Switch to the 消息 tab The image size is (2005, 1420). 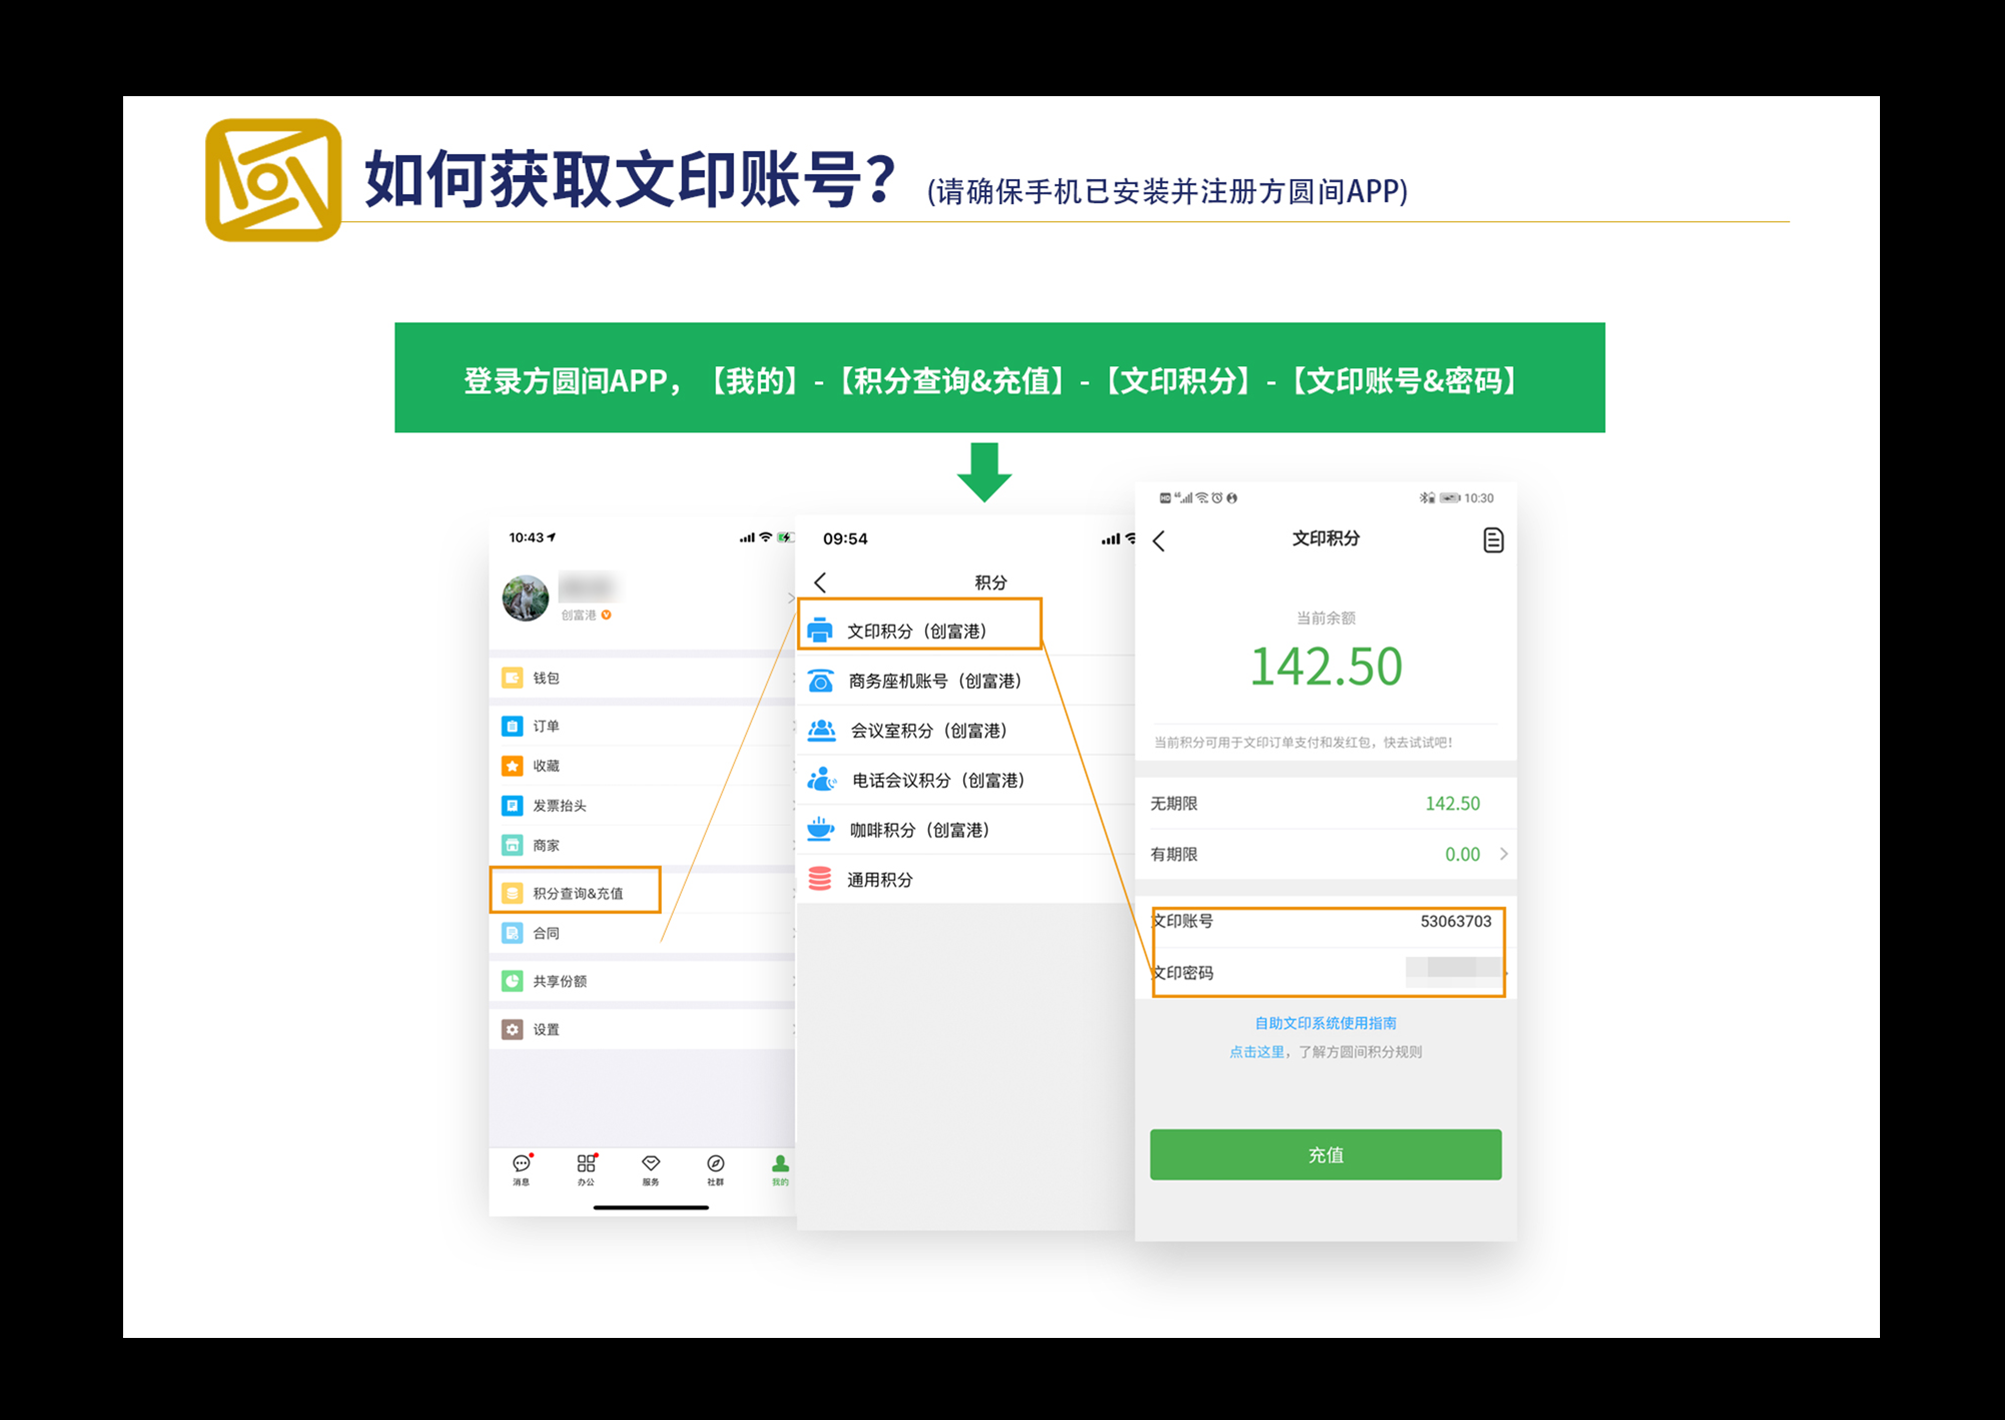coord(522,1169)
